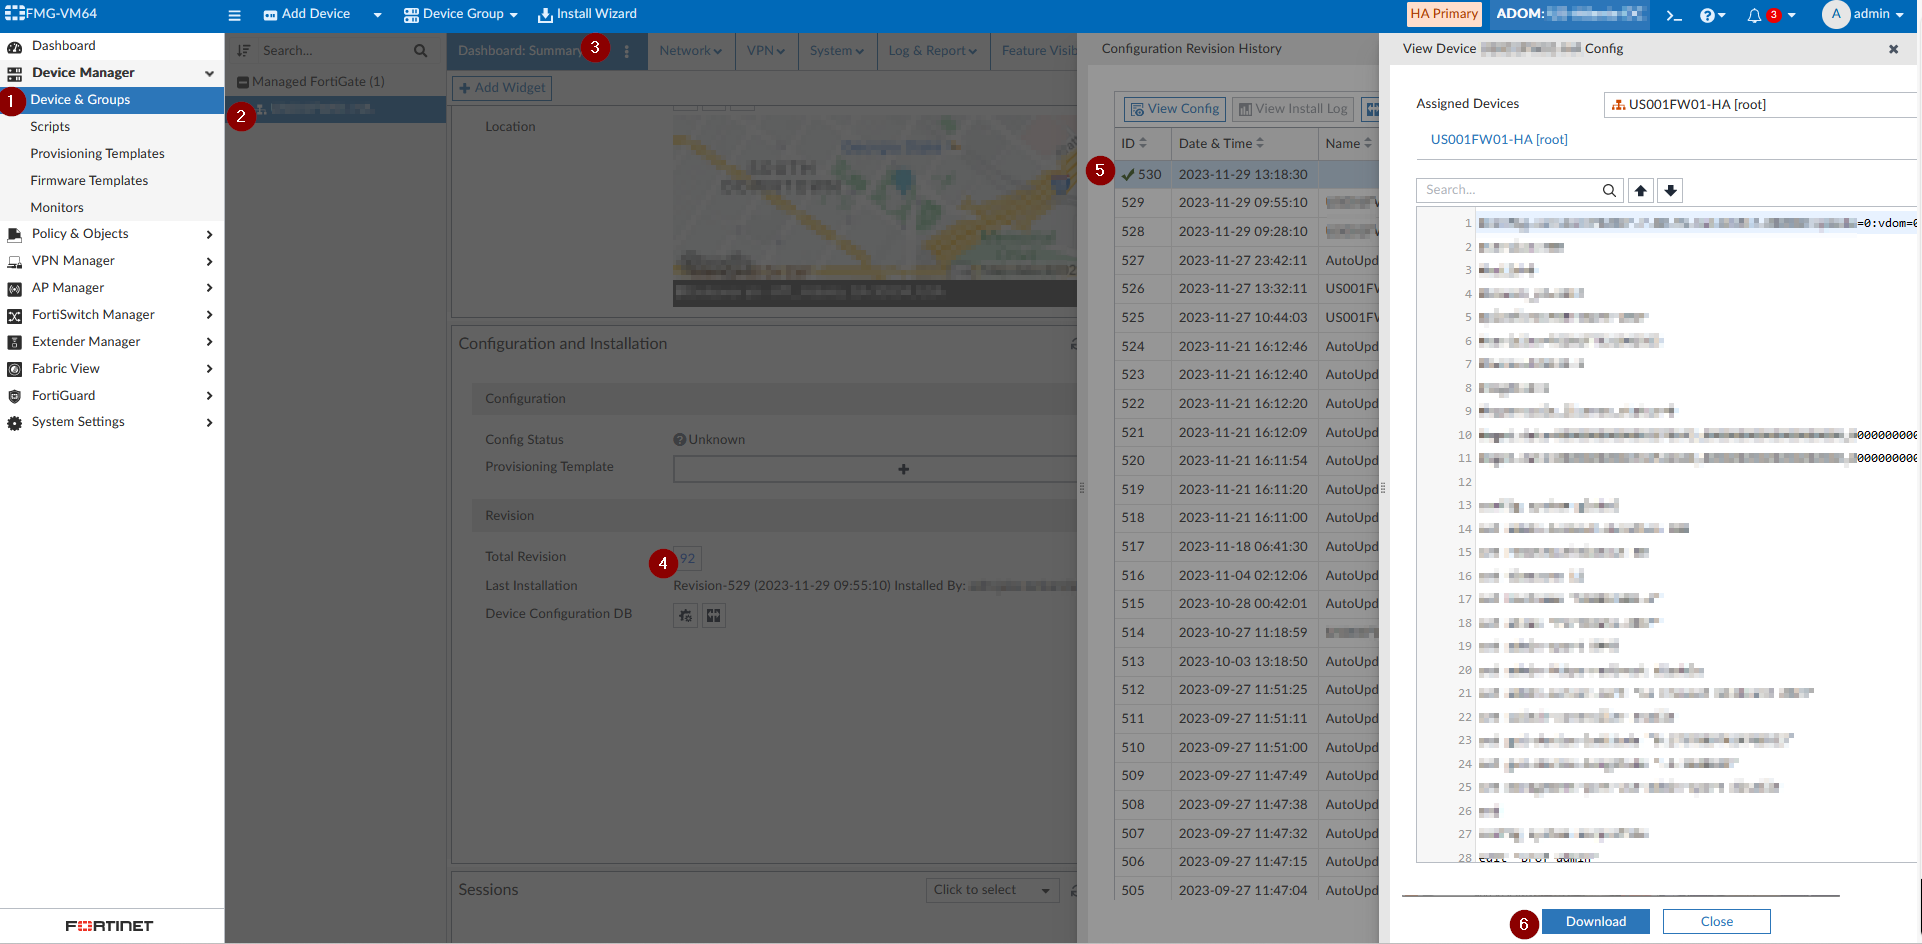Select revision row 529

point(1246,203)
